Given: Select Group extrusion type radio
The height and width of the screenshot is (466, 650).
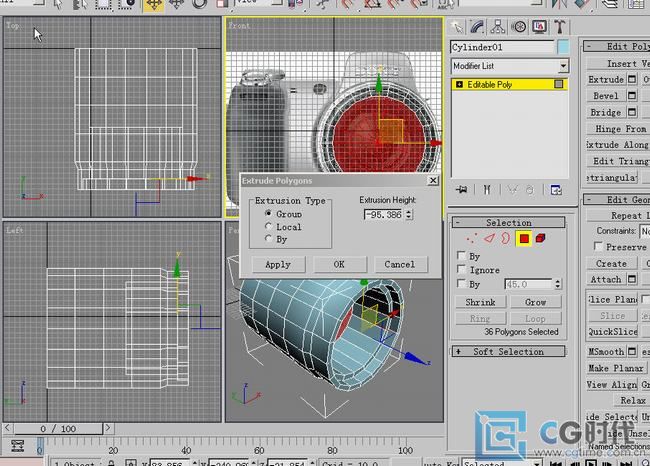Looking at the screenshot, I should point(268,214).
